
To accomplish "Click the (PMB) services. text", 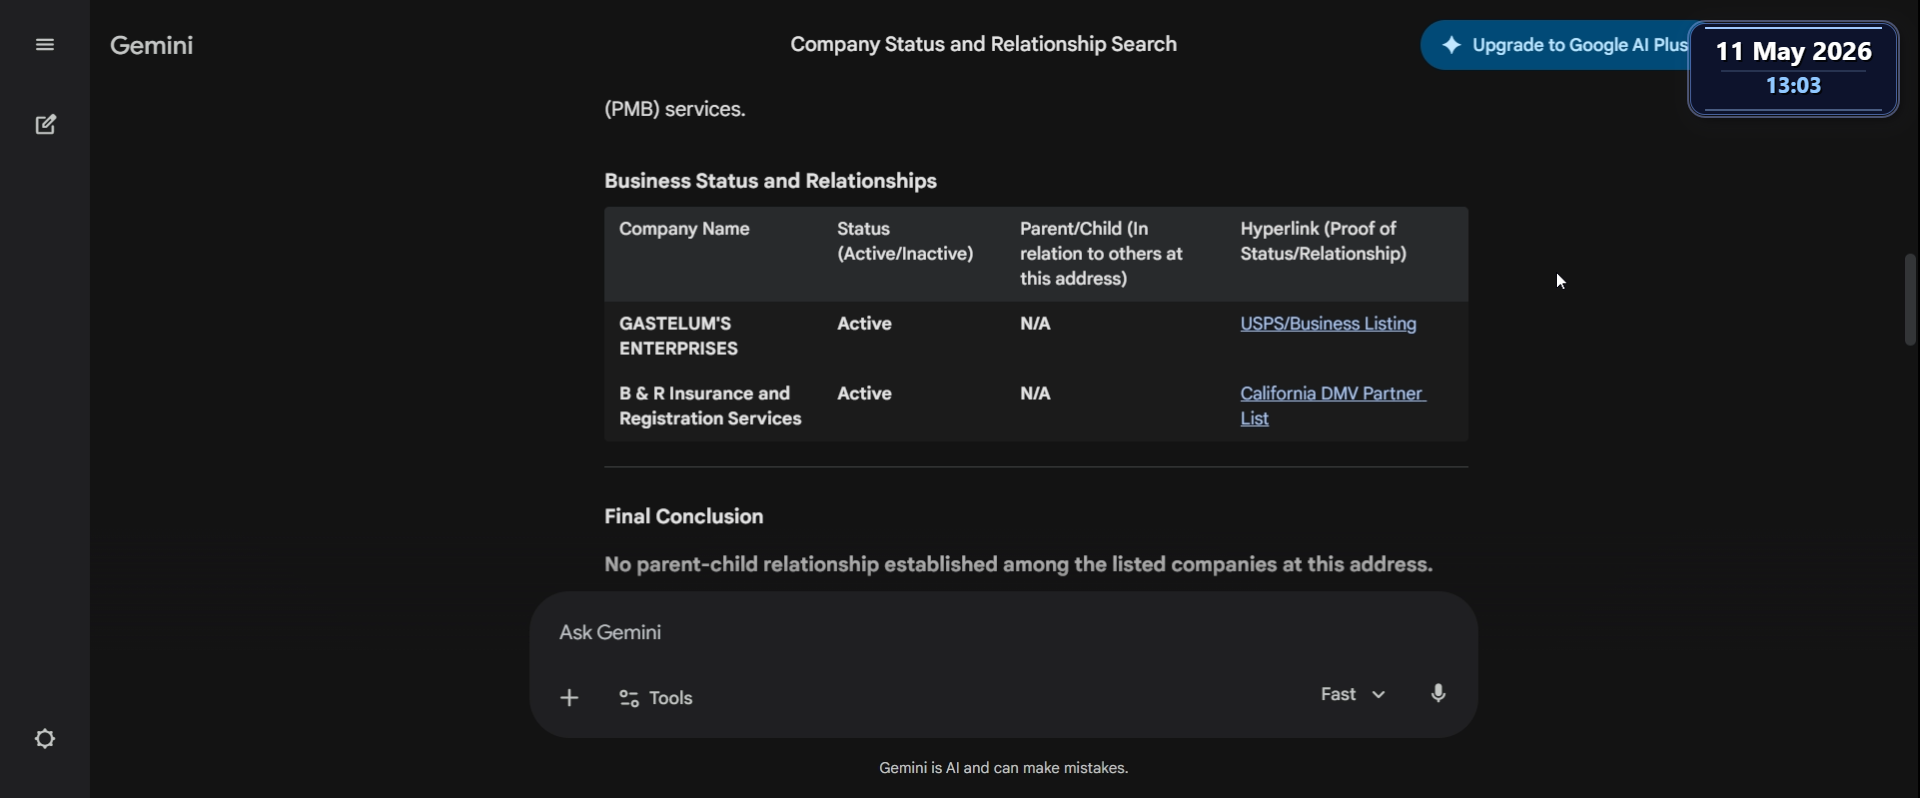I will [675, 109].
